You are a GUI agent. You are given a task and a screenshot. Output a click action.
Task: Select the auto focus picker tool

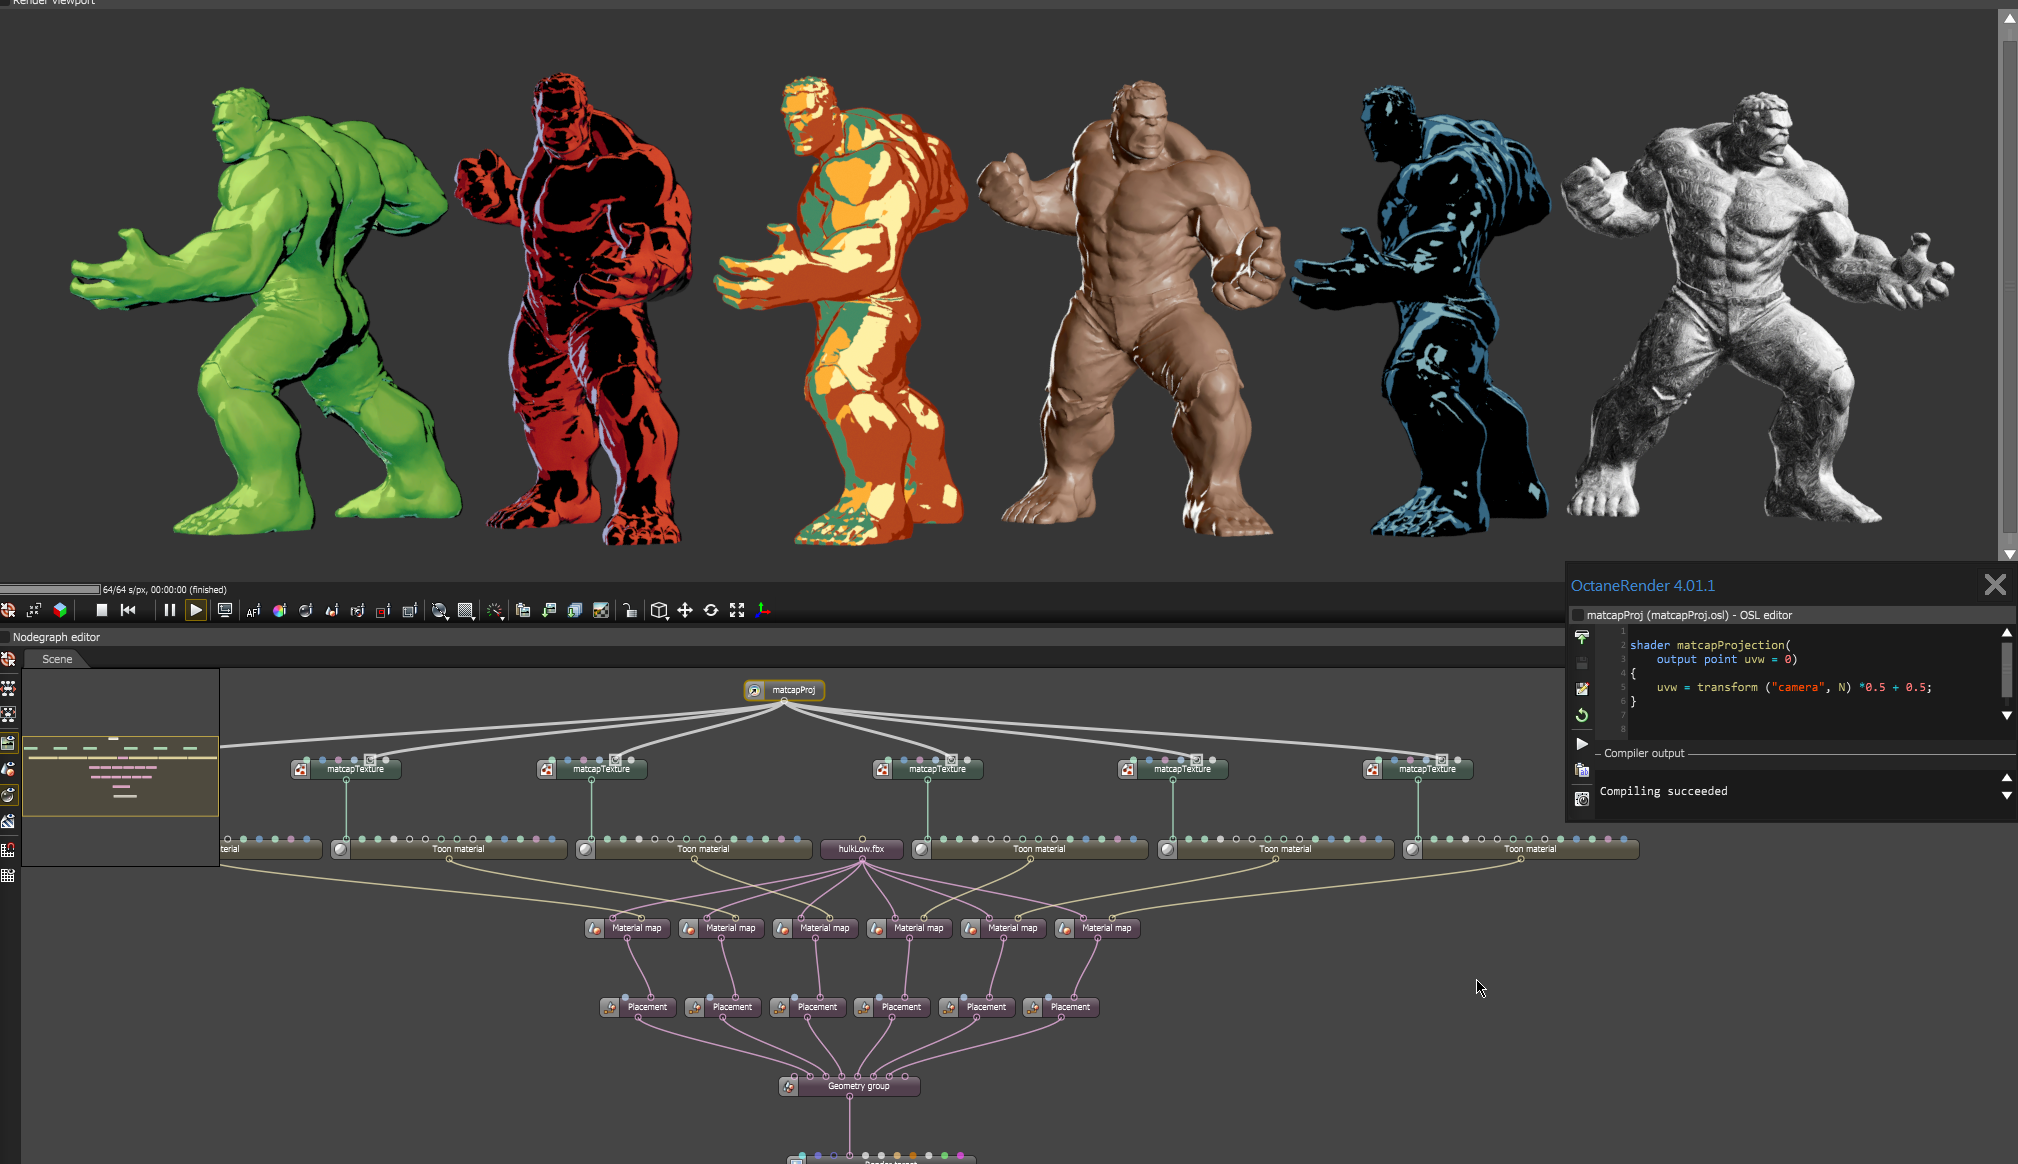pyautogui.click(x=253, y=610)
